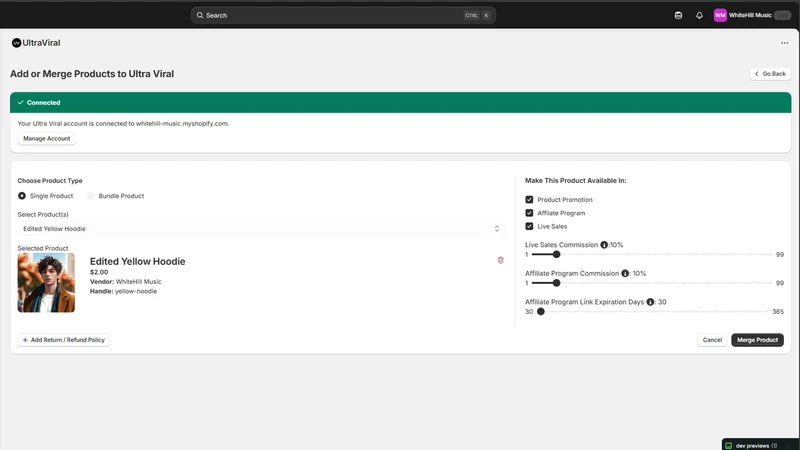
Task: Open dev previews panel
Action: pos(760,445)
